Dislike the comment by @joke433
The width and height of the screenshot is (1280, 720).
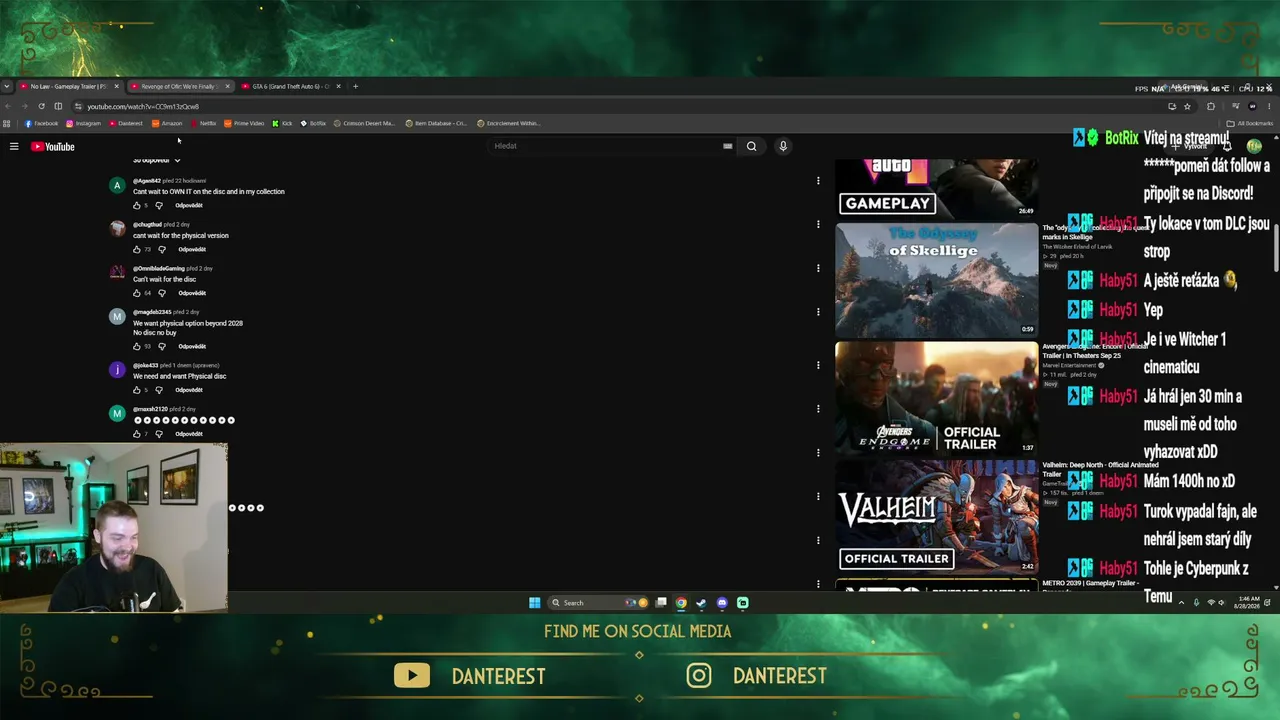coord(159,390)
